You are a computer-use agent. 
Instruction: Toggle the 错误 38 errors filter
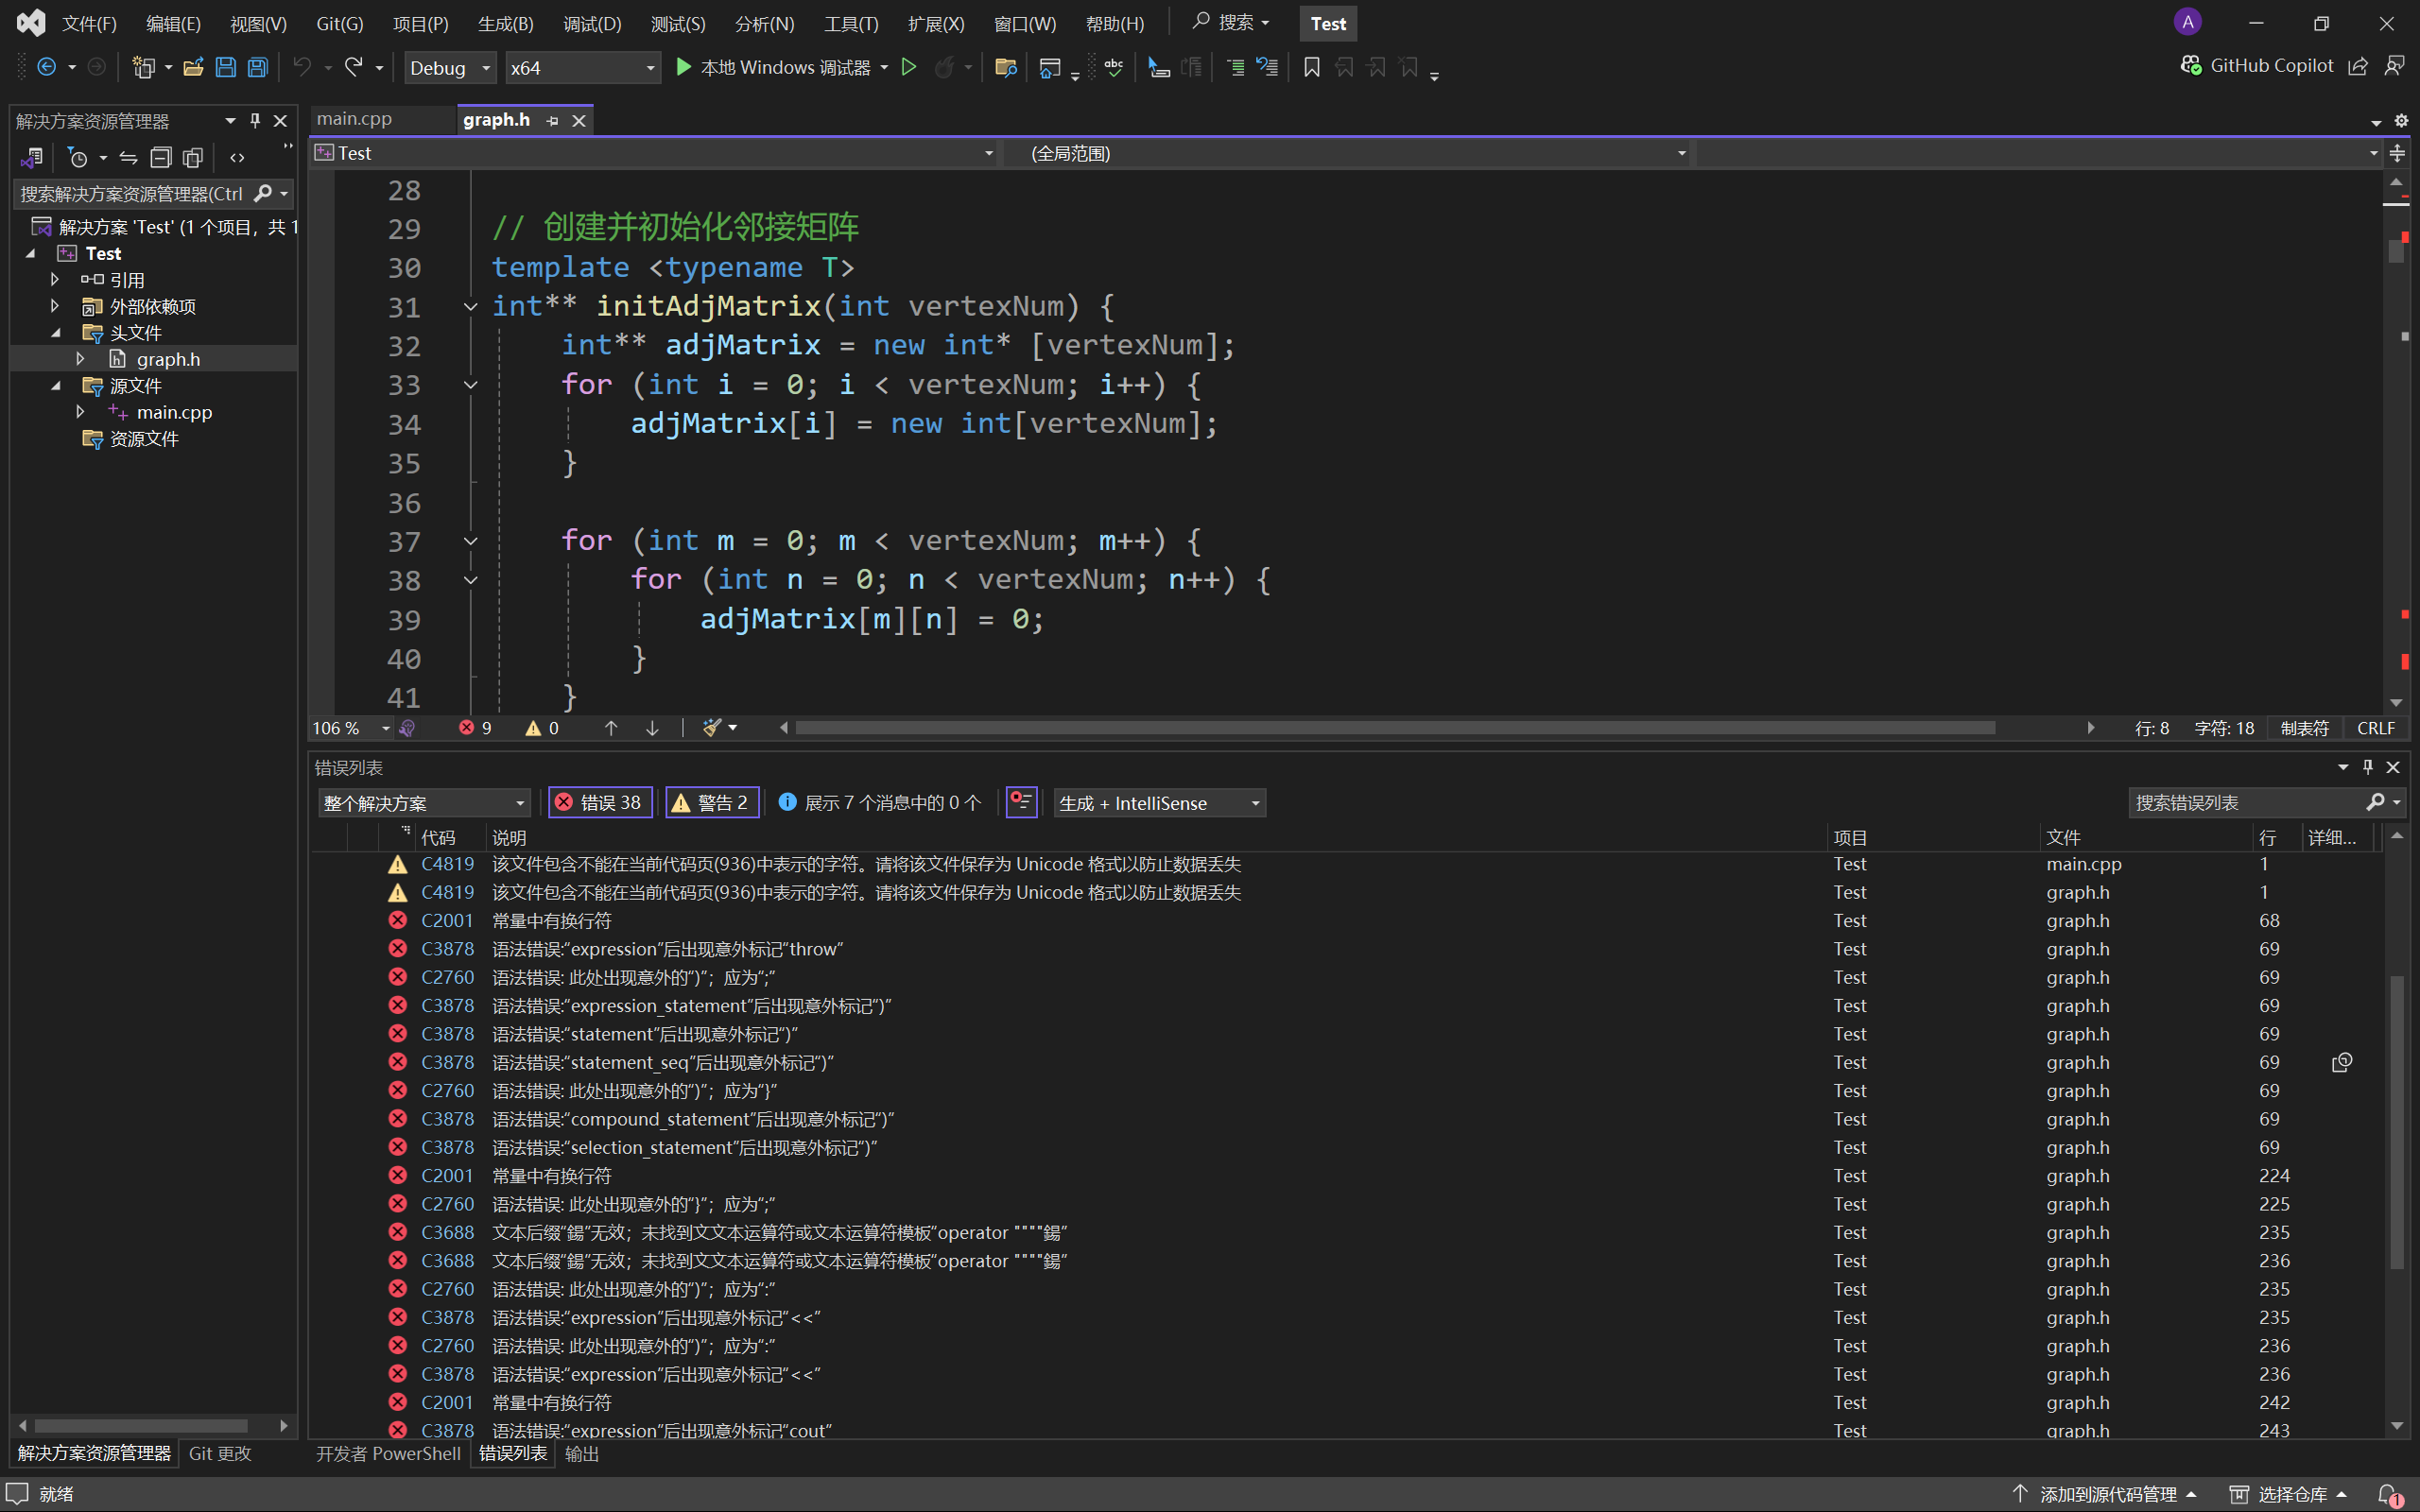click(601, 802)
